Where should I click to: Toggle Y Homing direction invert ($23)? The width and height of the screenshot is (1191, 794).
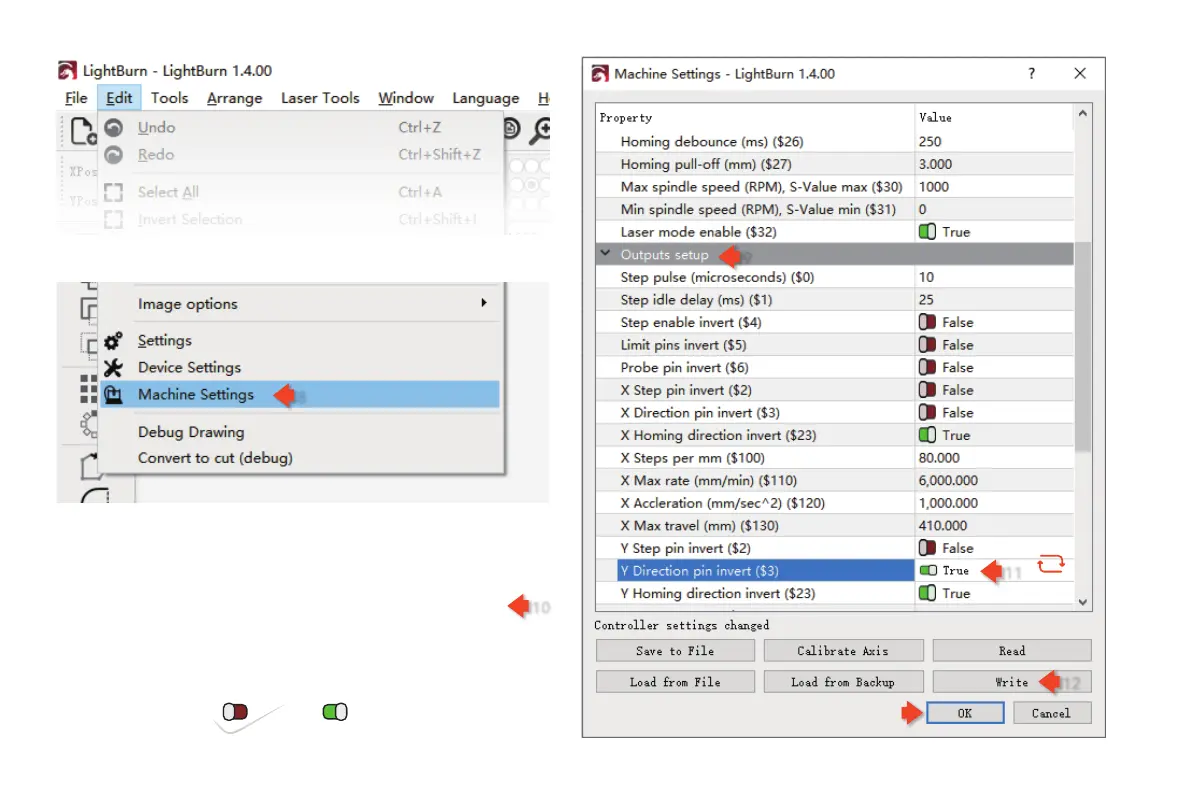coord(927,593)
